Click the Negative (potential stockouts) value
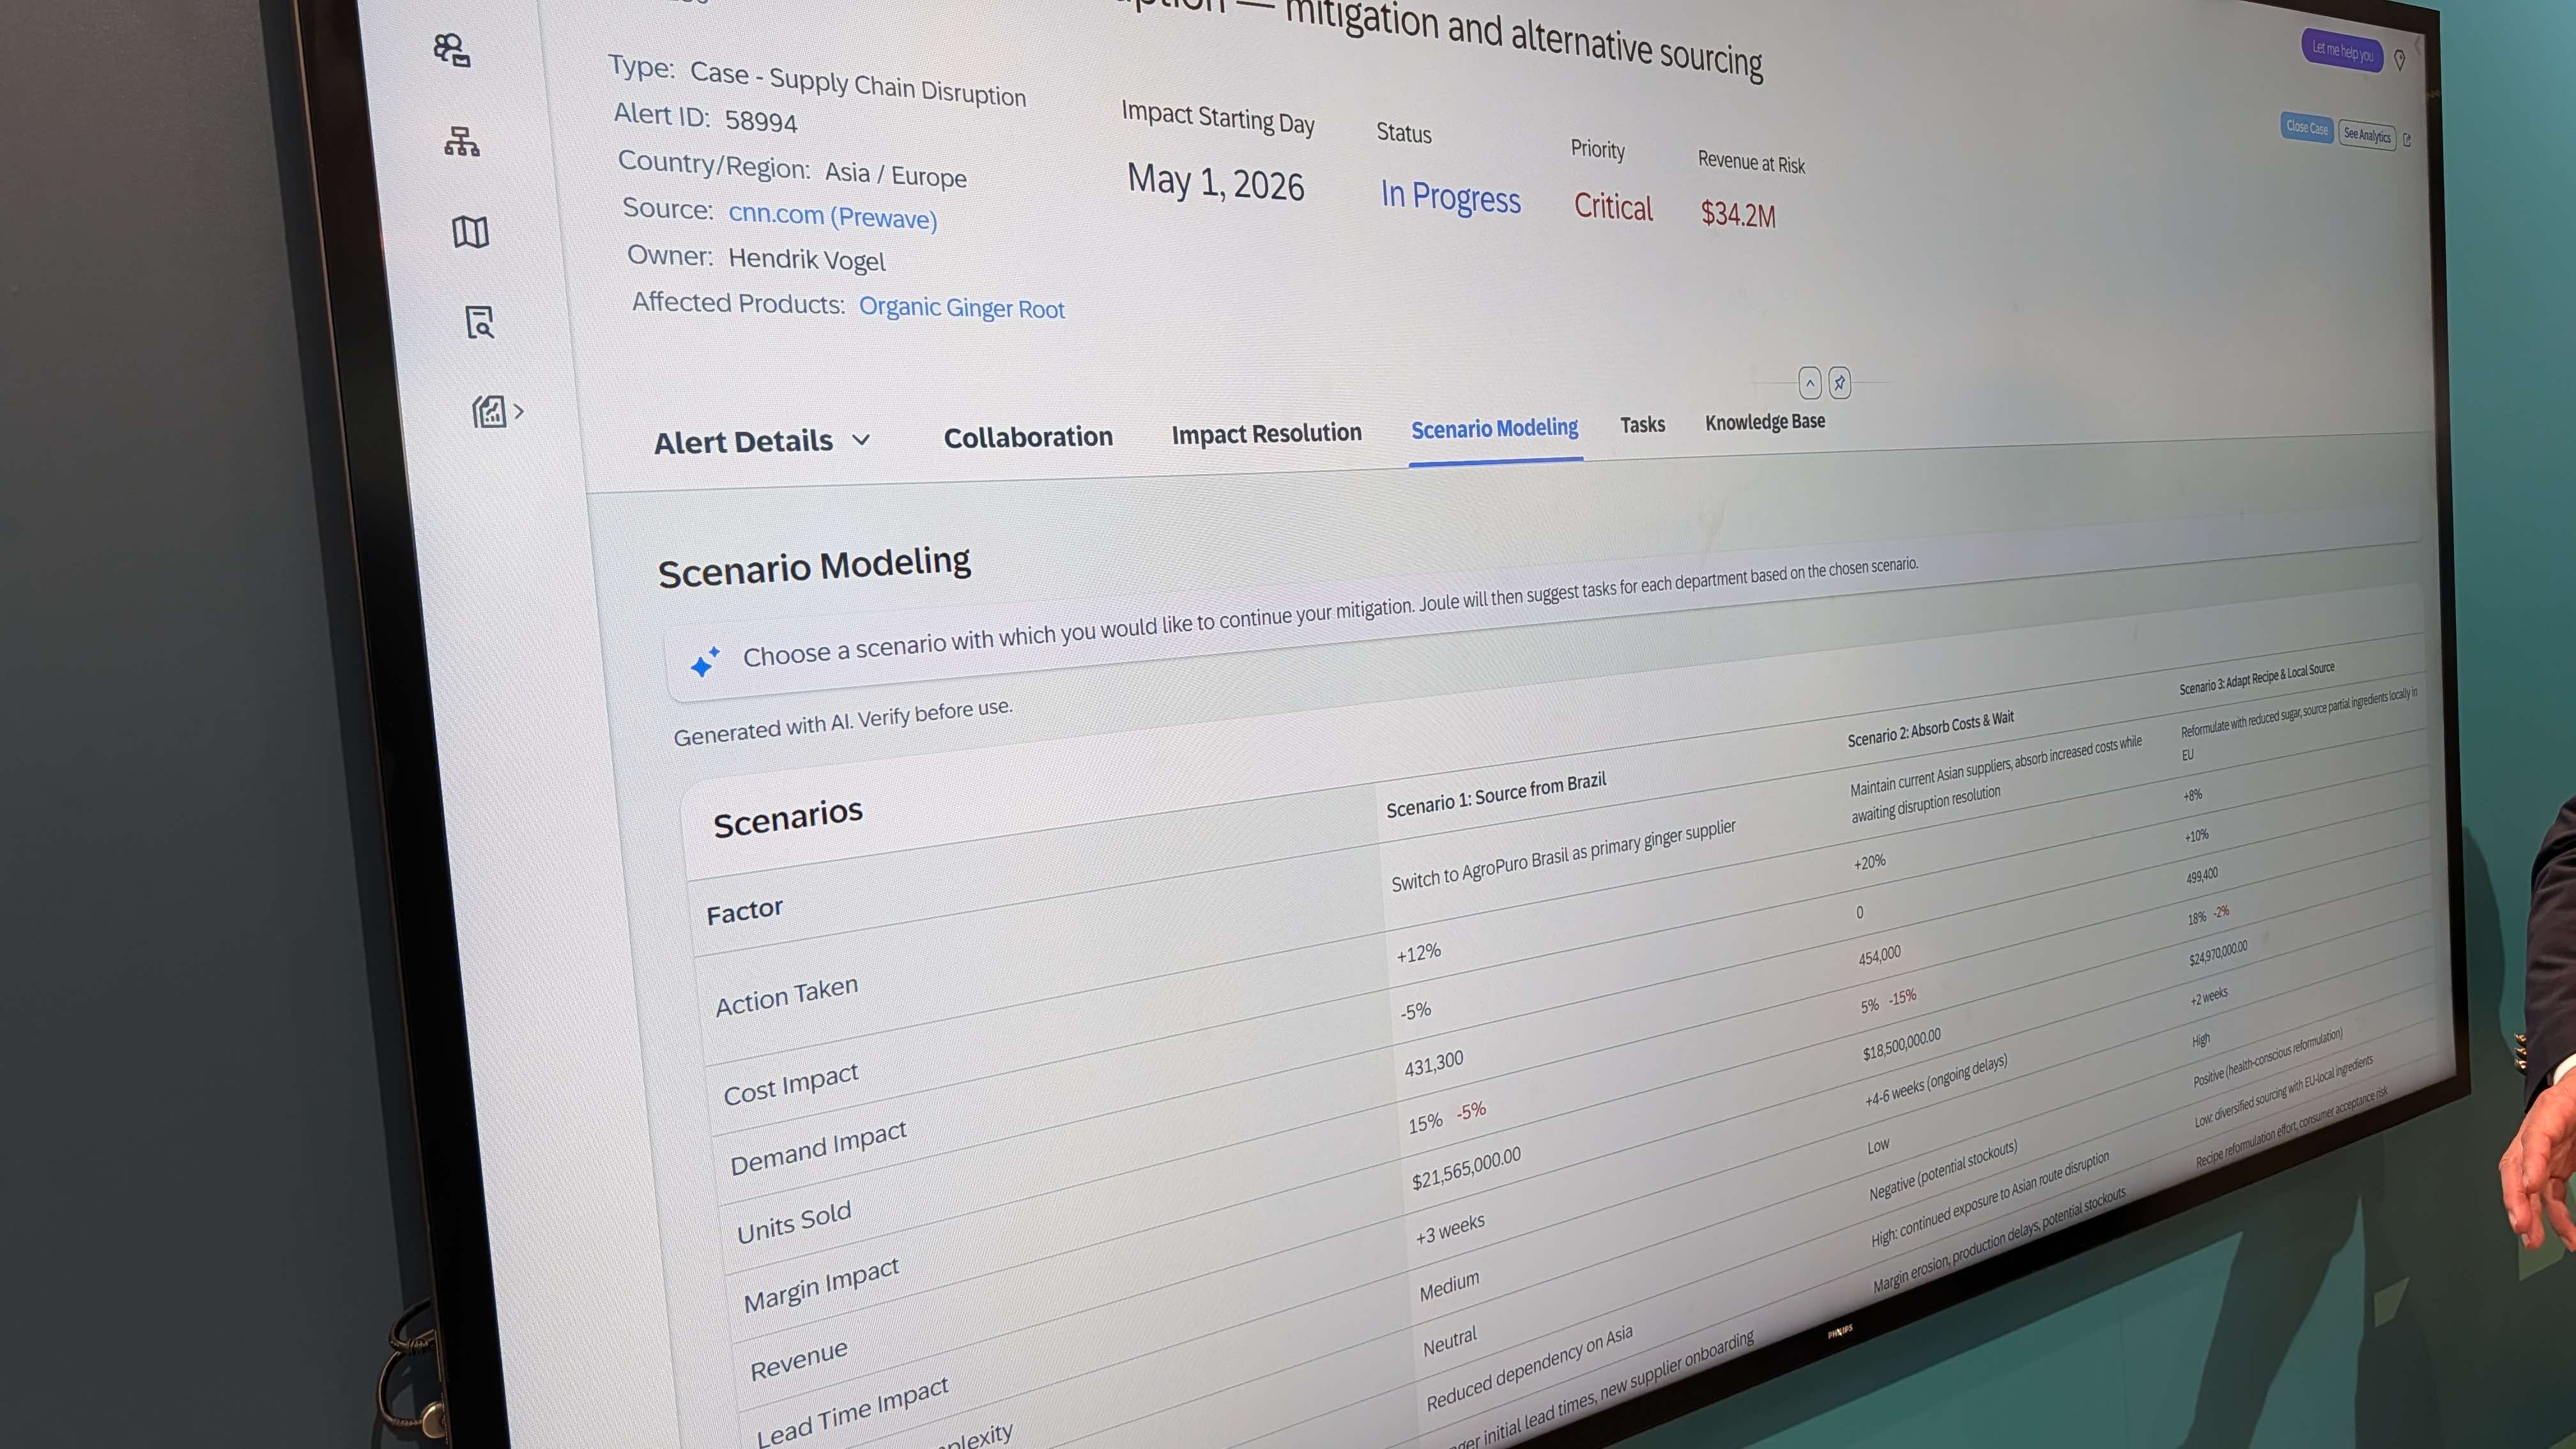This screenshot has width=2576, height=1449. tap(1943, 1170)
